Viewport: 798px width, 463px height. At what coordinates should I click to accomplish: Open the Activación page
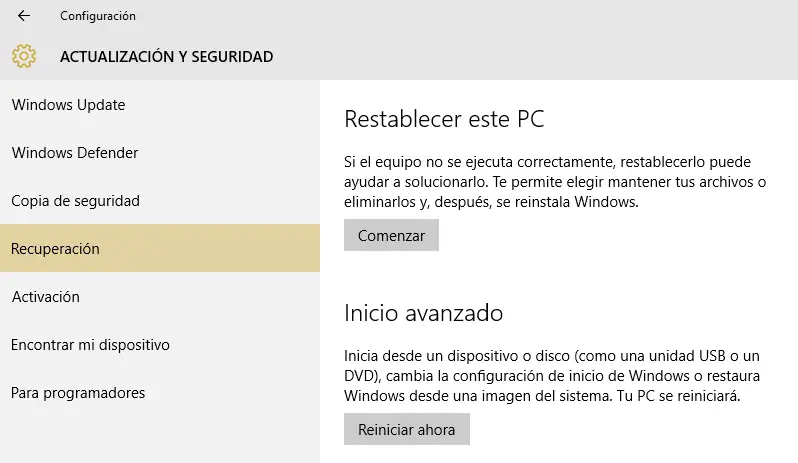[45, 297]
